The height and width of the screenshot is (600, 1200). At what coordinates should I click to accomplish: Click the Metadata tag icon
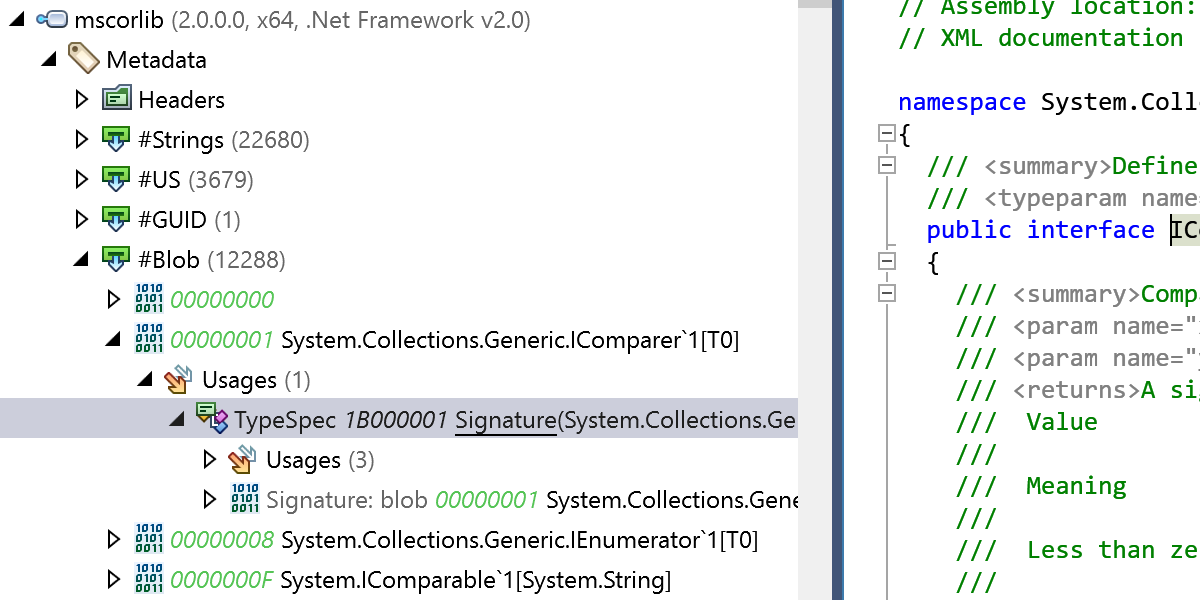click(84, 59)
